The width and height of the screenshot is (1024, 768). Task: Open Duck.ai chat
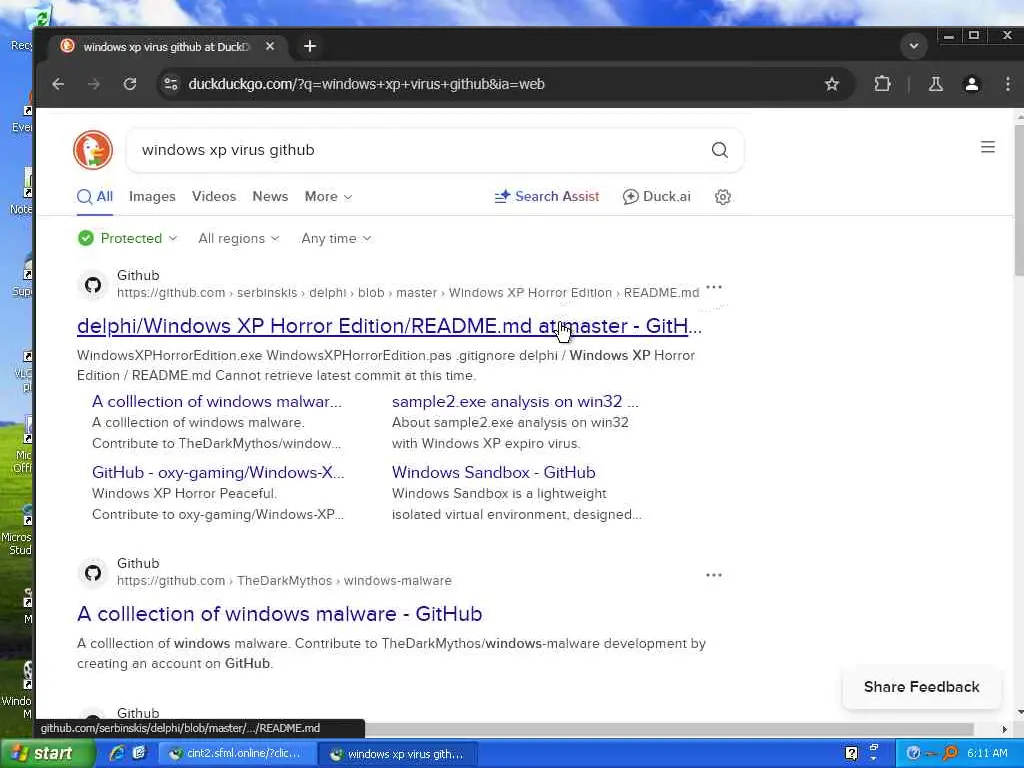click(x=656, y=197)
